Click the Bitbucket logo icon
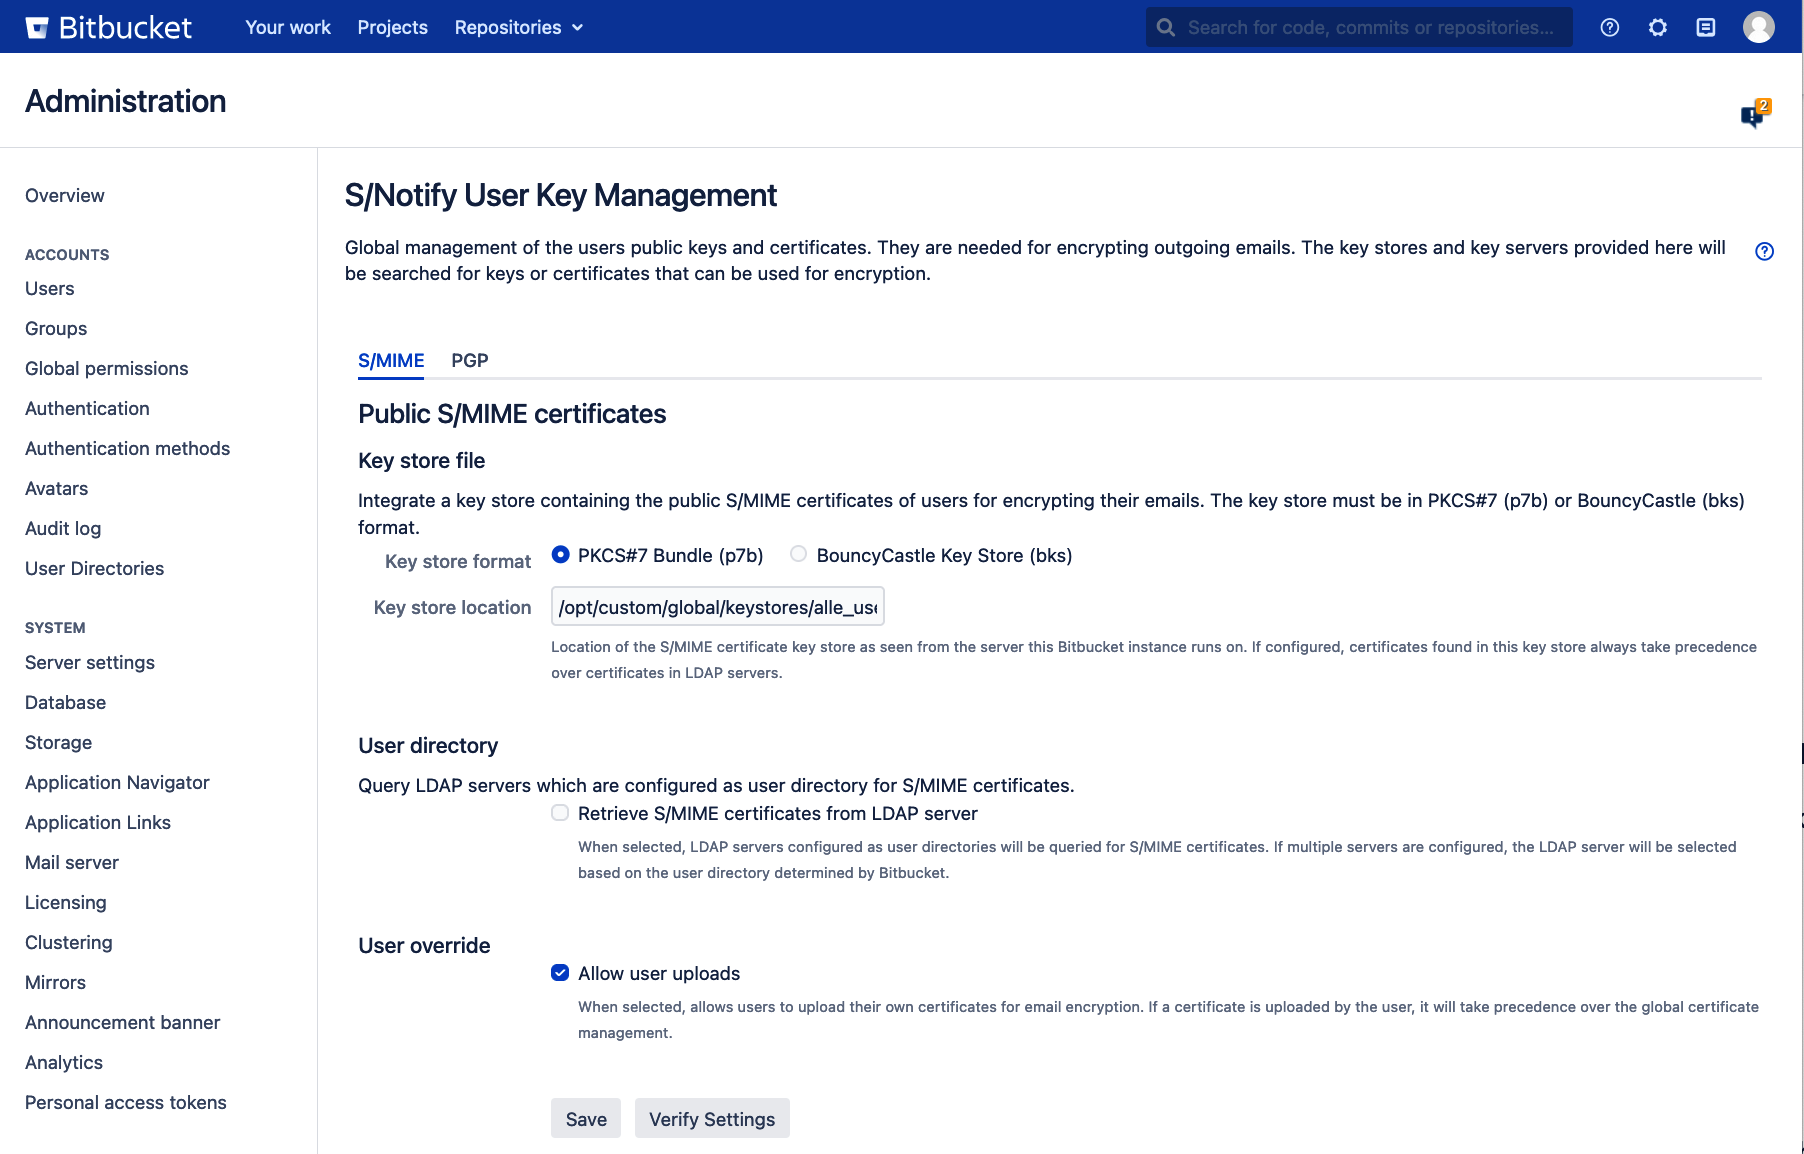This screenshot has height=1154, width=1804. pyautogui.click(x=37, y=27)
